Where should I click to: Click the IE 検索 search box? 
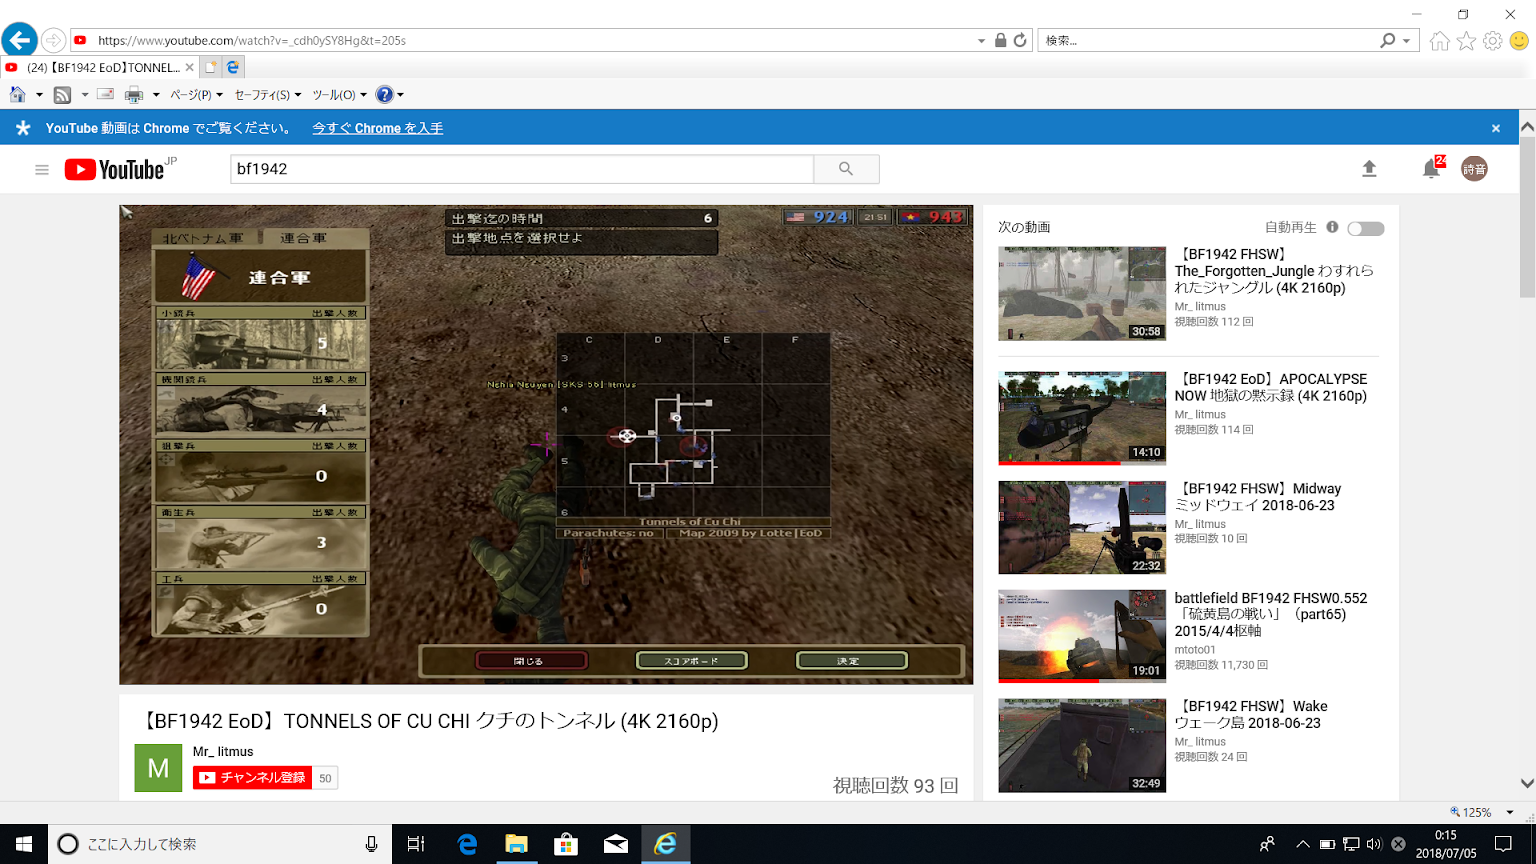[1205, 41]
